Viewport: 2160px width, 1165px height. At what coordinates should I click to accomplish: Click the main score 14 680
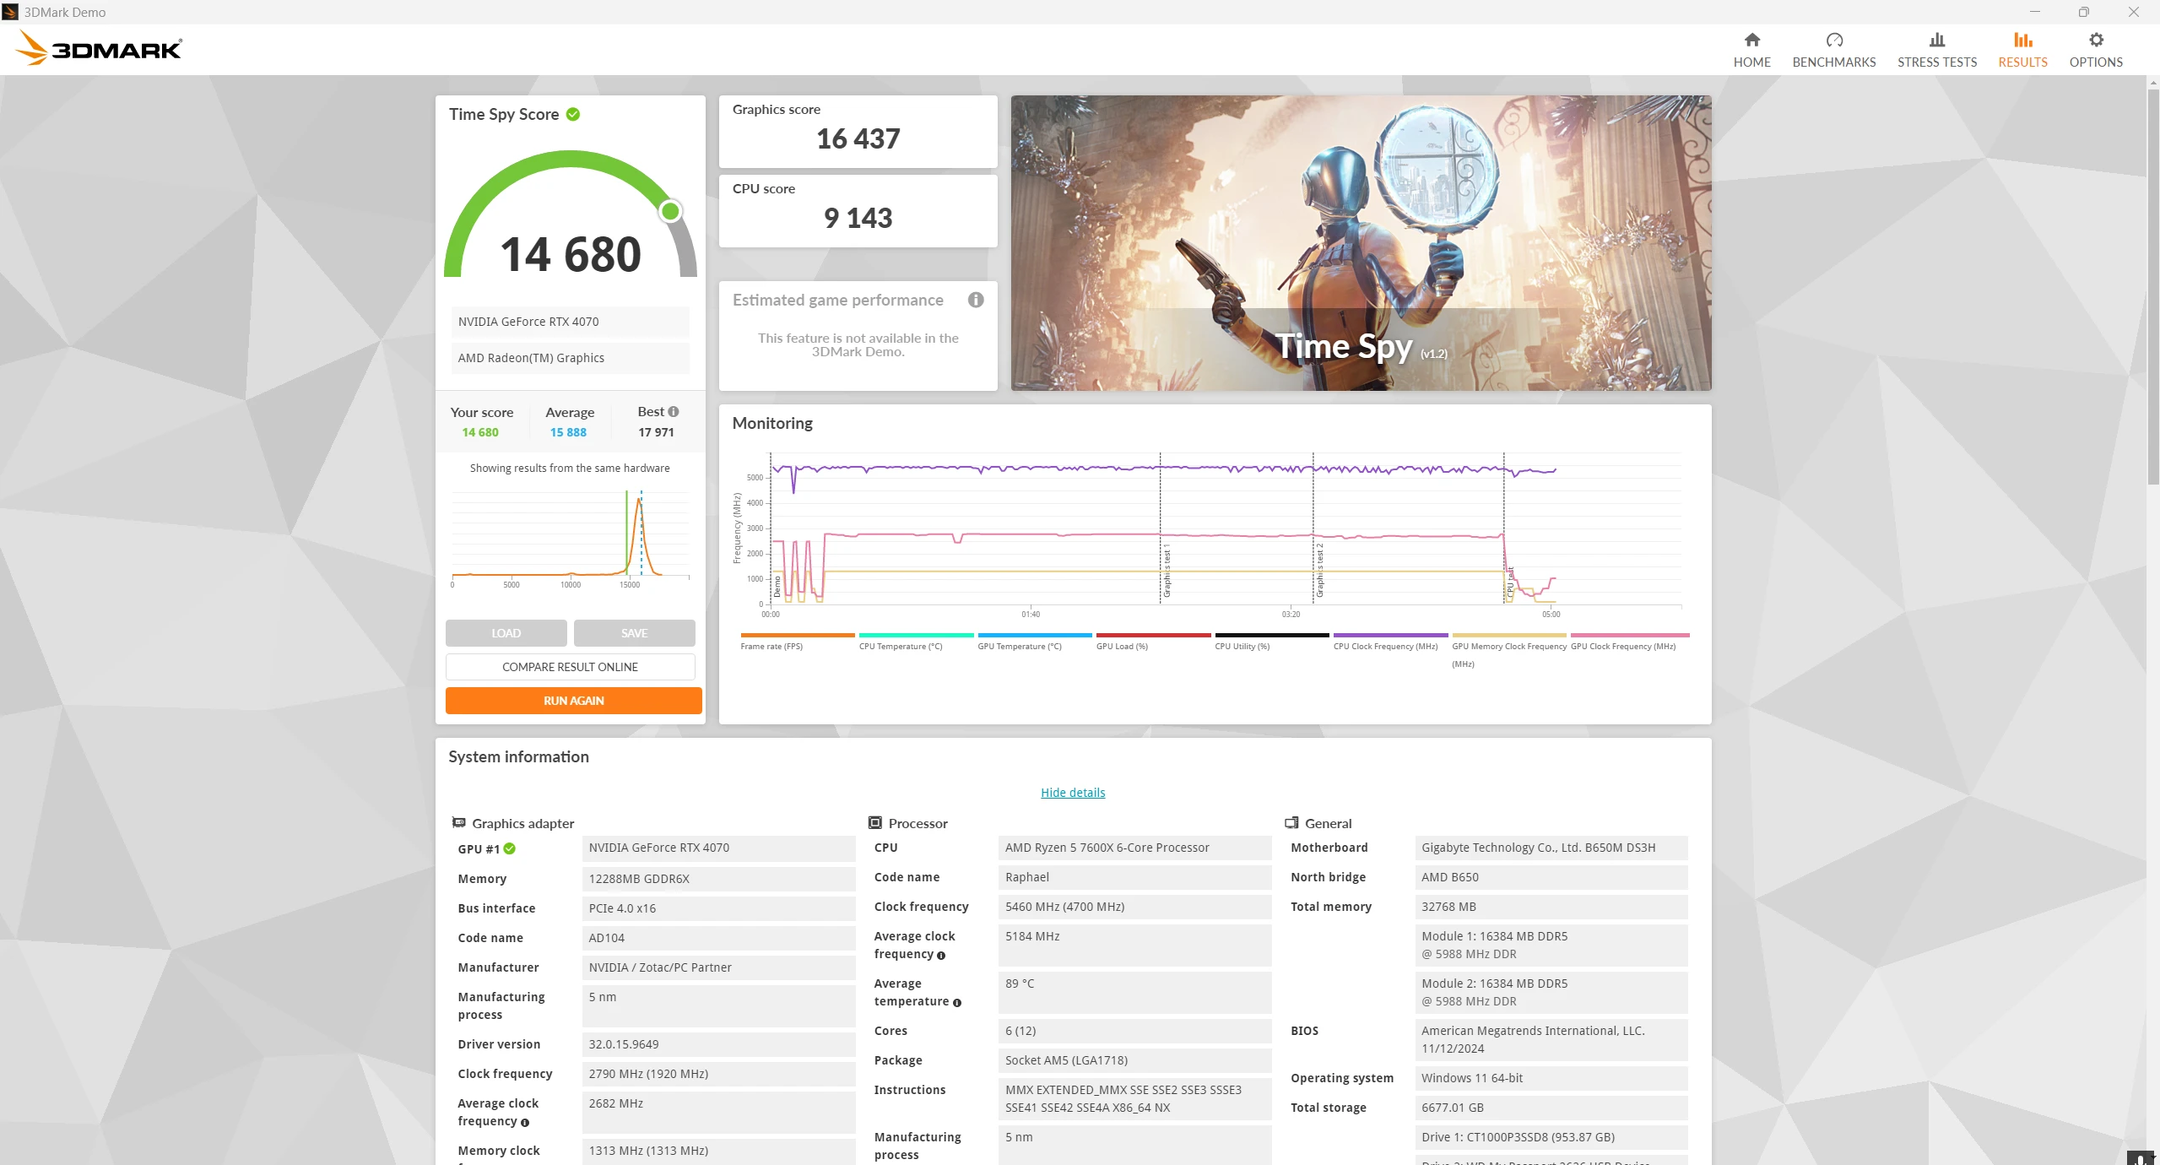[x=570, y=254]
